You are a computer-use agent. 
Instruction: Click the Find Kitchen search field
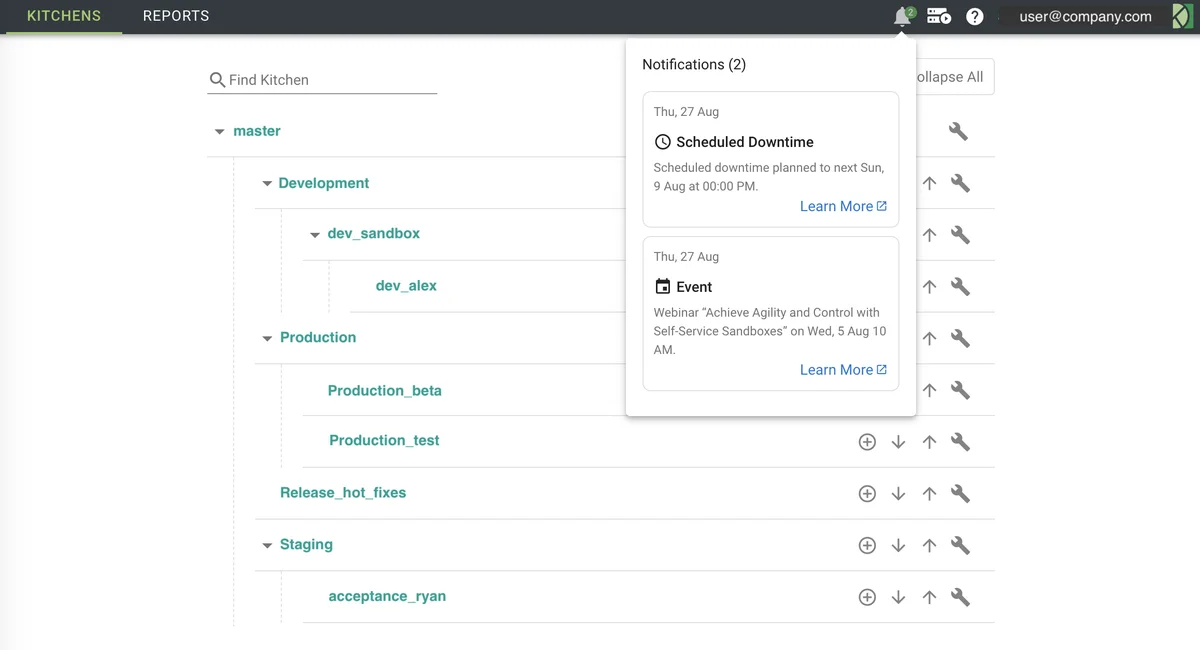330,80
